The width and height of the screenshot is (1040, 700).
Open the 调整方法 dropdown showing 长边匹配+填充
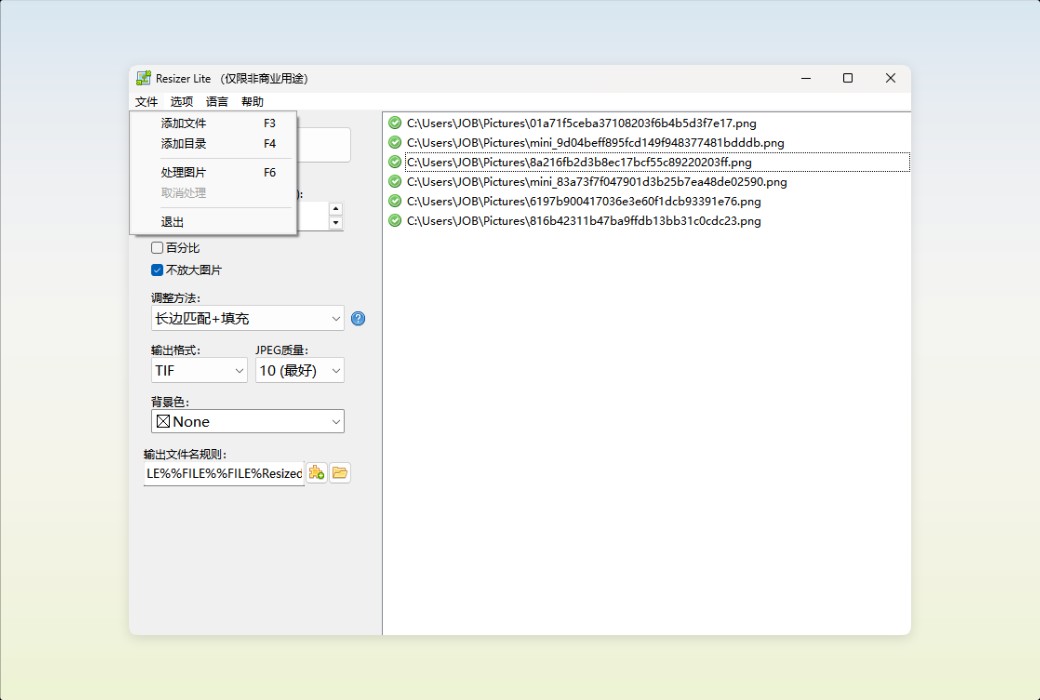click(247, 318)
